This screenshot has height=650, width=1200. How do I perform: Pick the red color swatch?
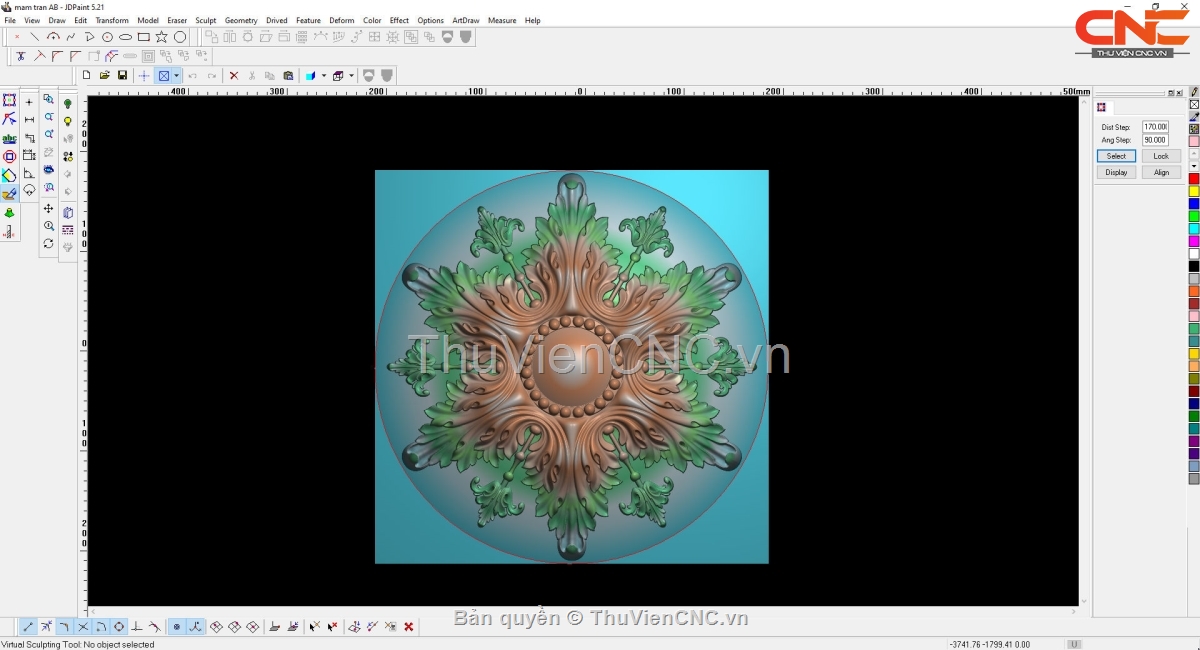coord(1194,179)
